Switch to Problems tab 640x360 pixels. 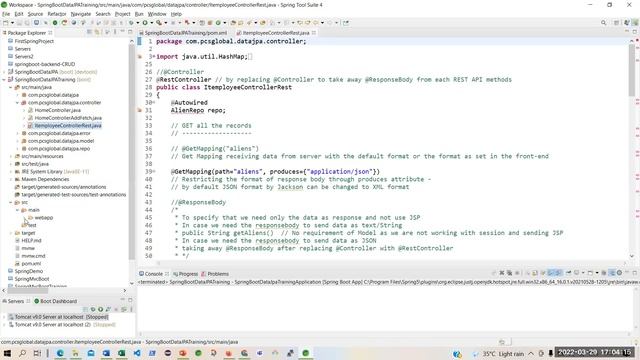click(215, 274)
